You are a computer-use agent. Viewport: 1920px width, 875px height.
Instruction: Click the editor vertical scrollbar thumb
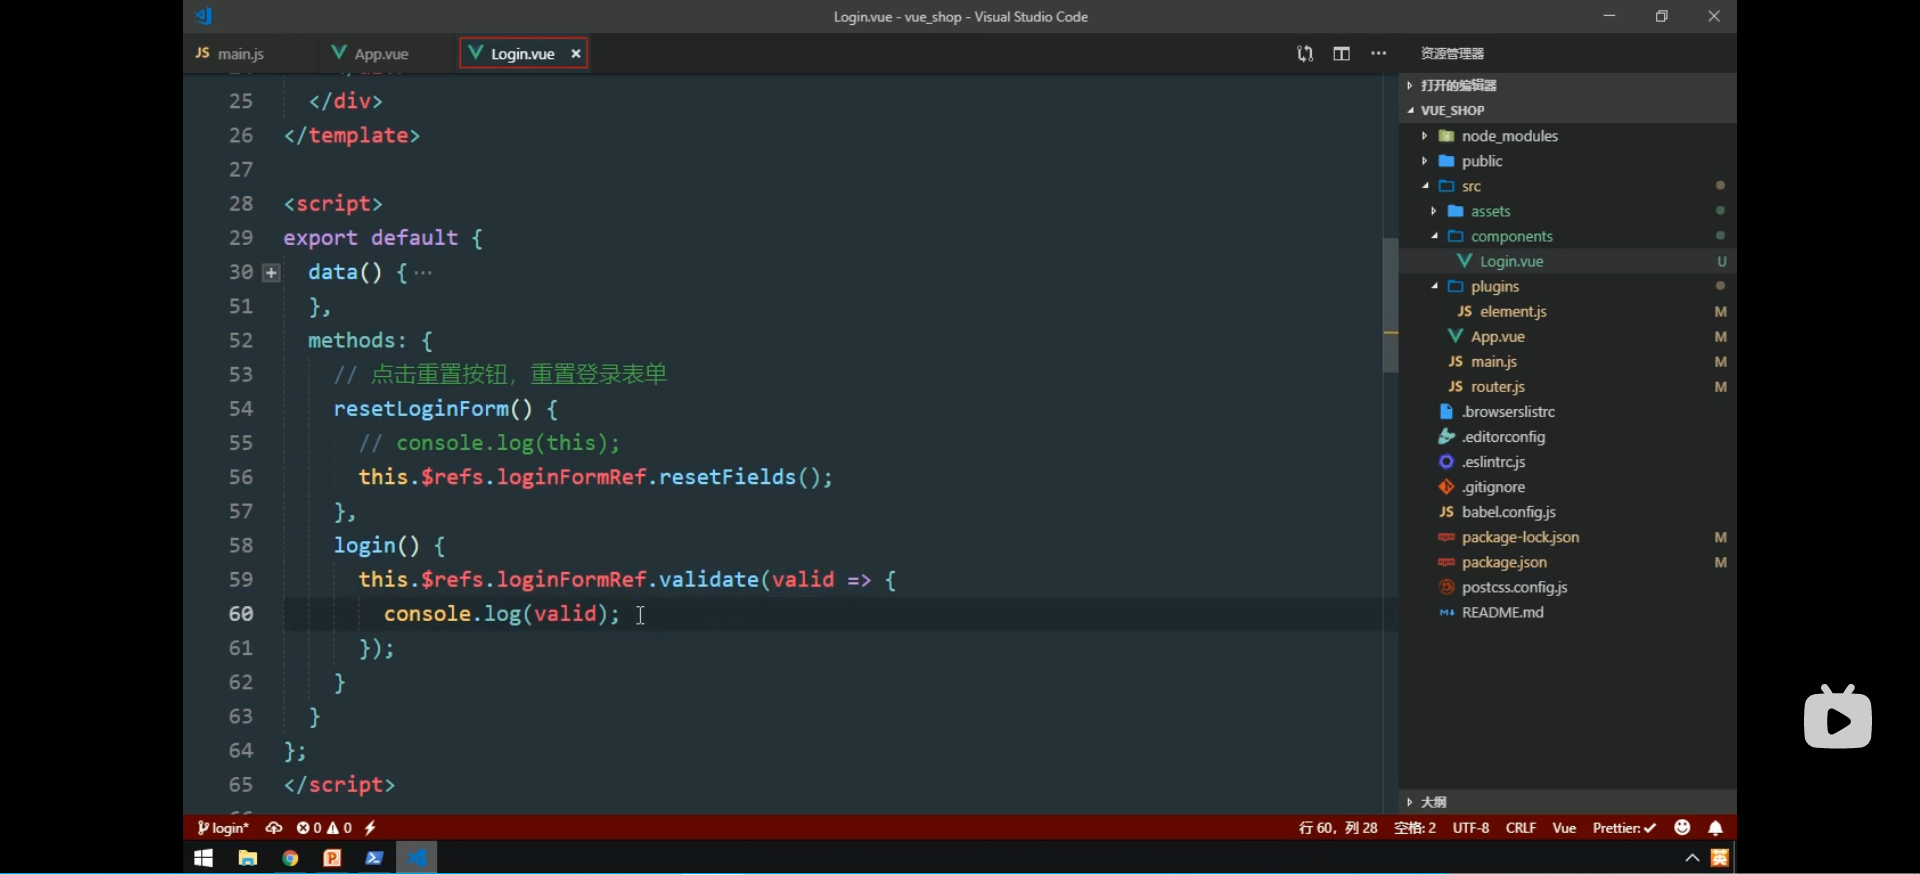click(x=1390, y=305)
